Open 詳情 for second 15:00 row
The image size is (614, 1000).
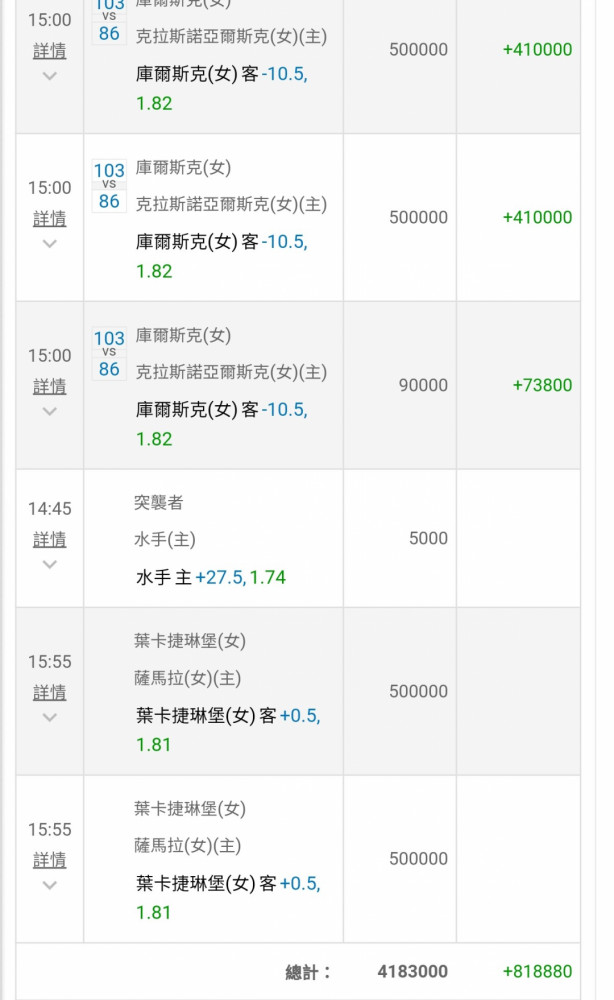tap(50, 219)
